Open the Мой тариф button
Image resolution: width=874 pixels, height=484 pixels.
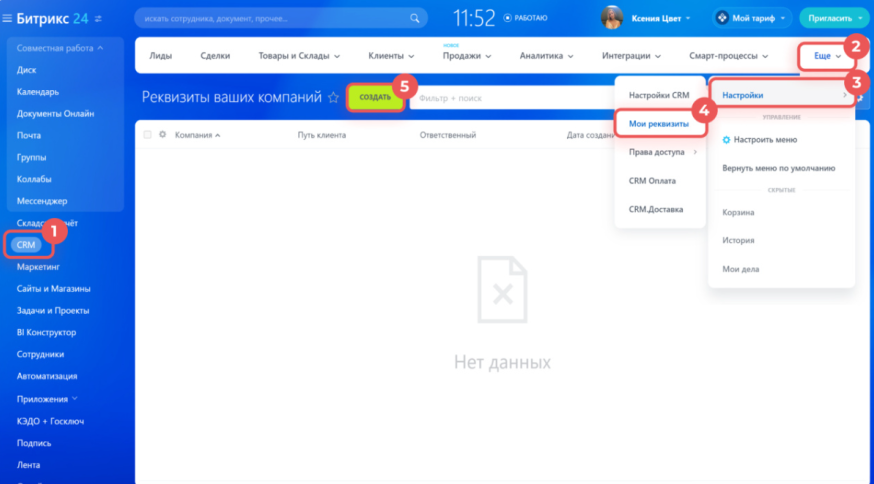[x=752, y=18]
